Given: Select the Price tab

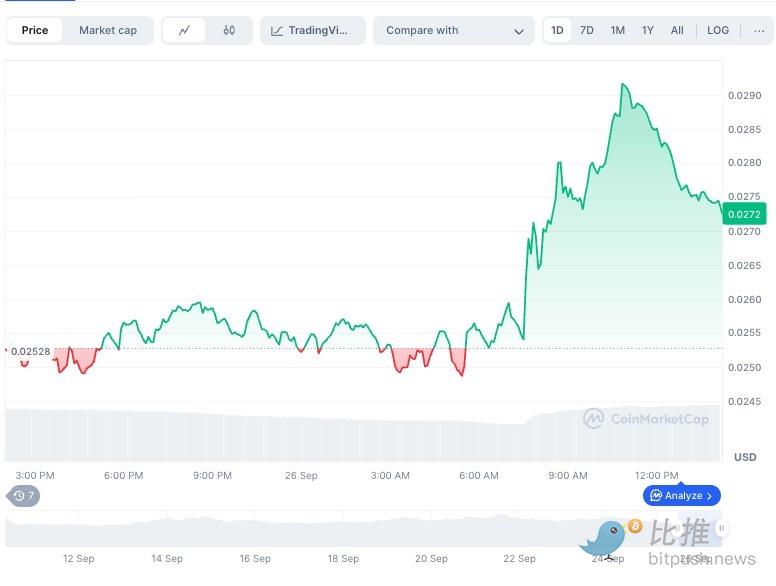Looking at the screenshot, I should tap(35, 30).
